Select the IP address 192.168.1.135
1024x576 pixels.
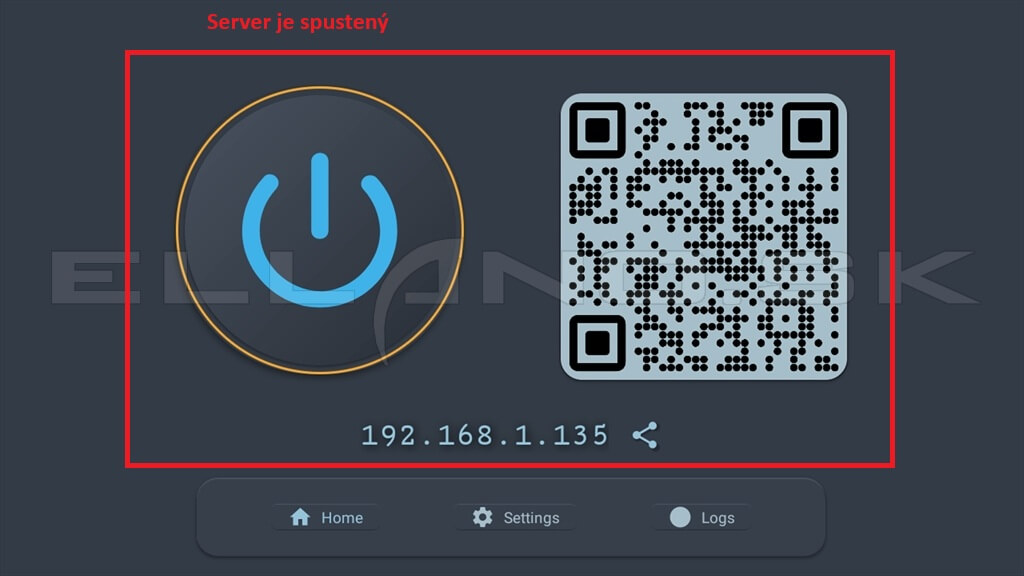pyautogui.click(x=485, y=435)
